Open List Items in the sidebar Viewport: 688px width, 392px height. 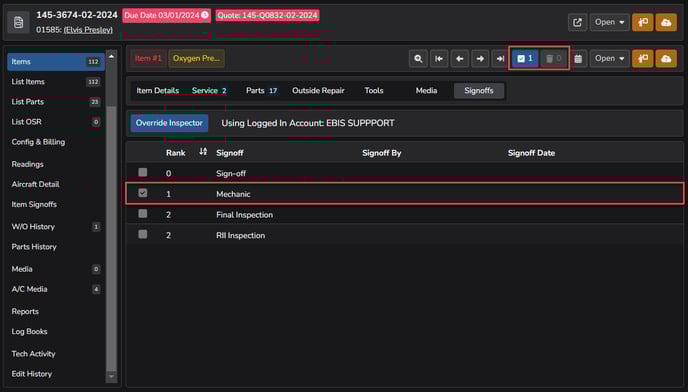[x=56, y=82]
